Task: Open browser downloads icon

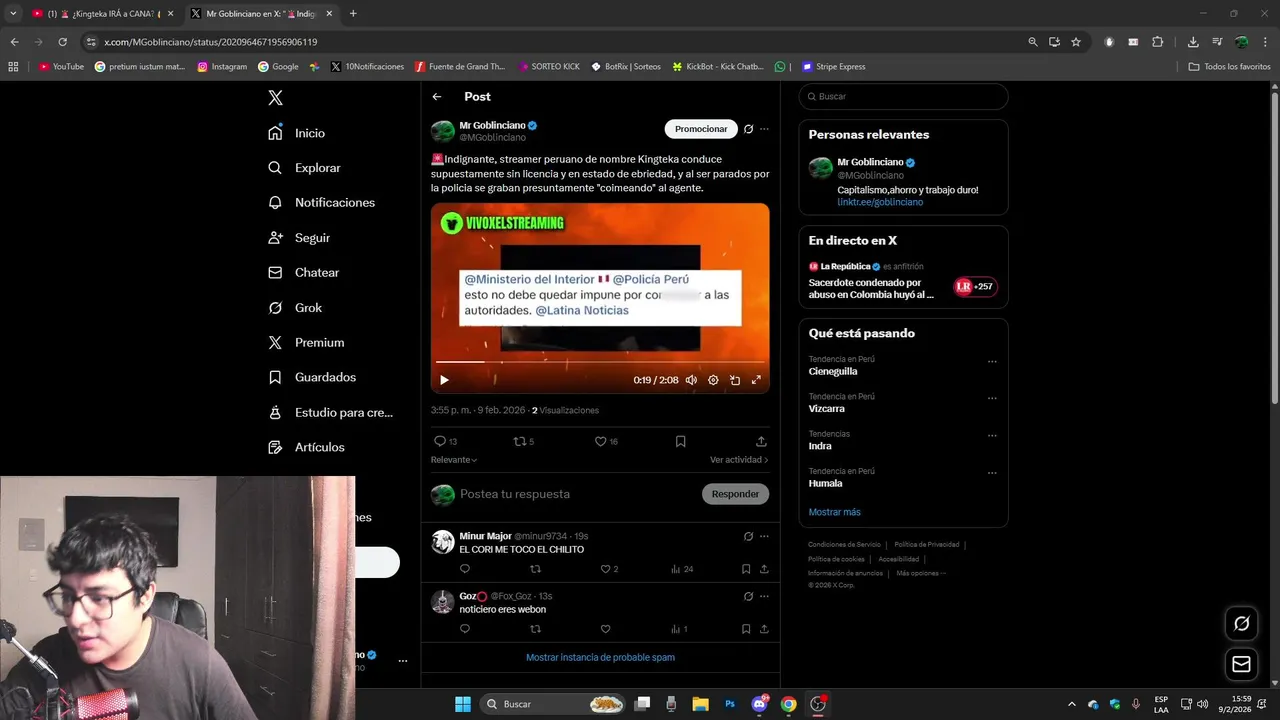Action: coord(1193,42)
